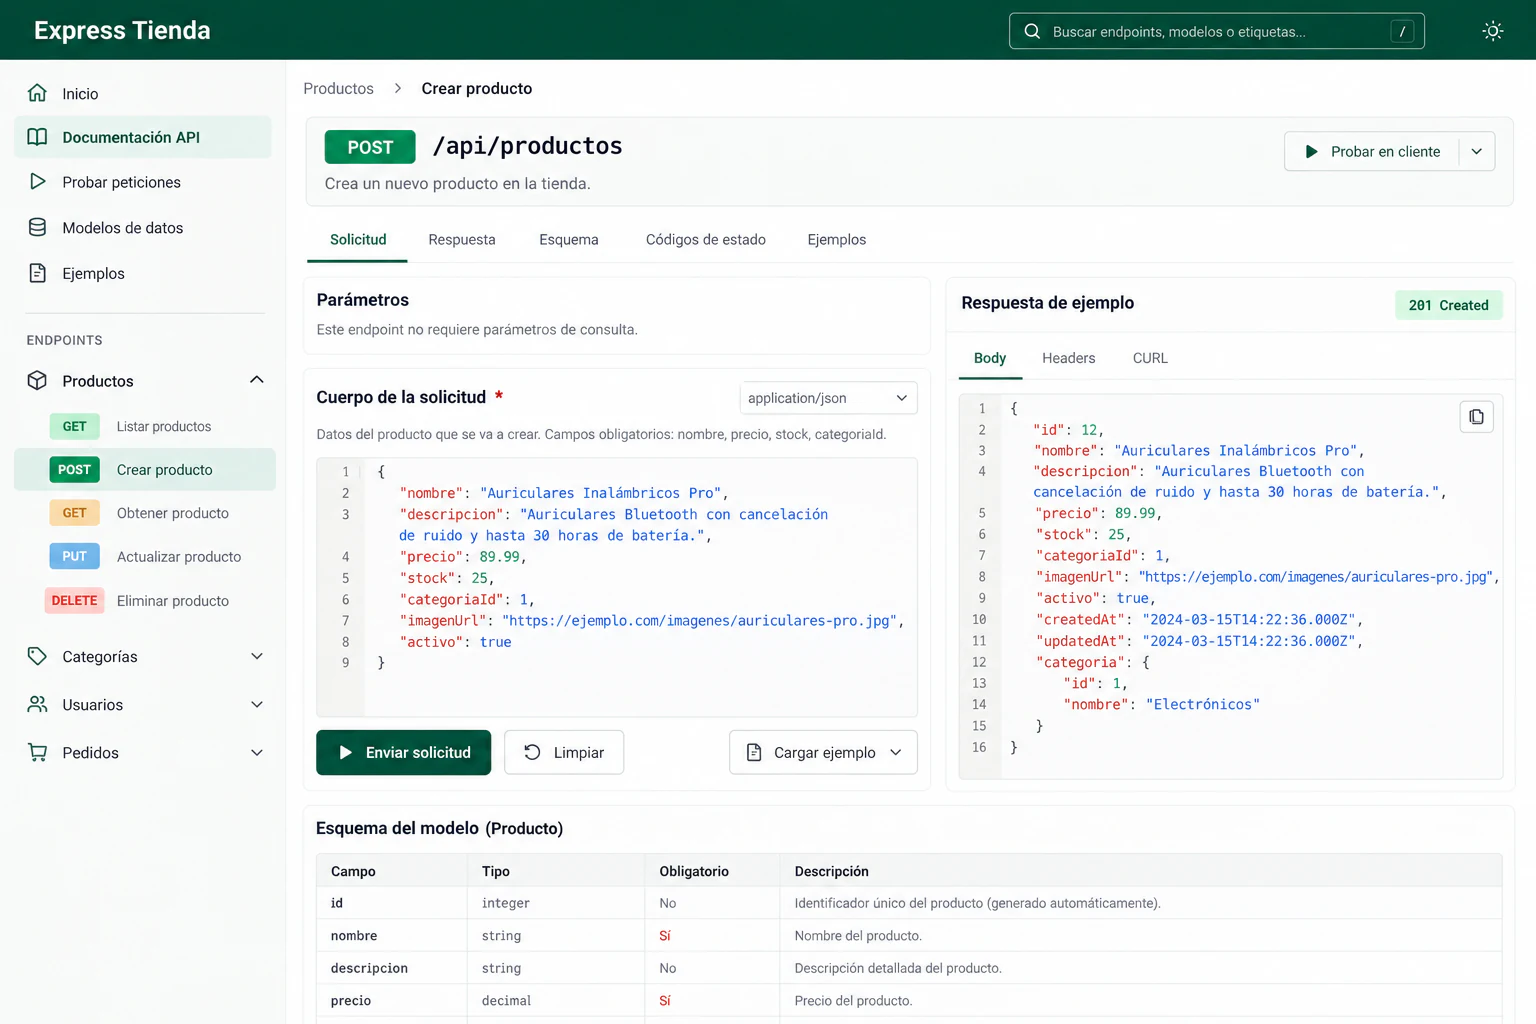Select the CURL tab in example response
This screenshot has height=1024, width=1536.
point(1150,358)
